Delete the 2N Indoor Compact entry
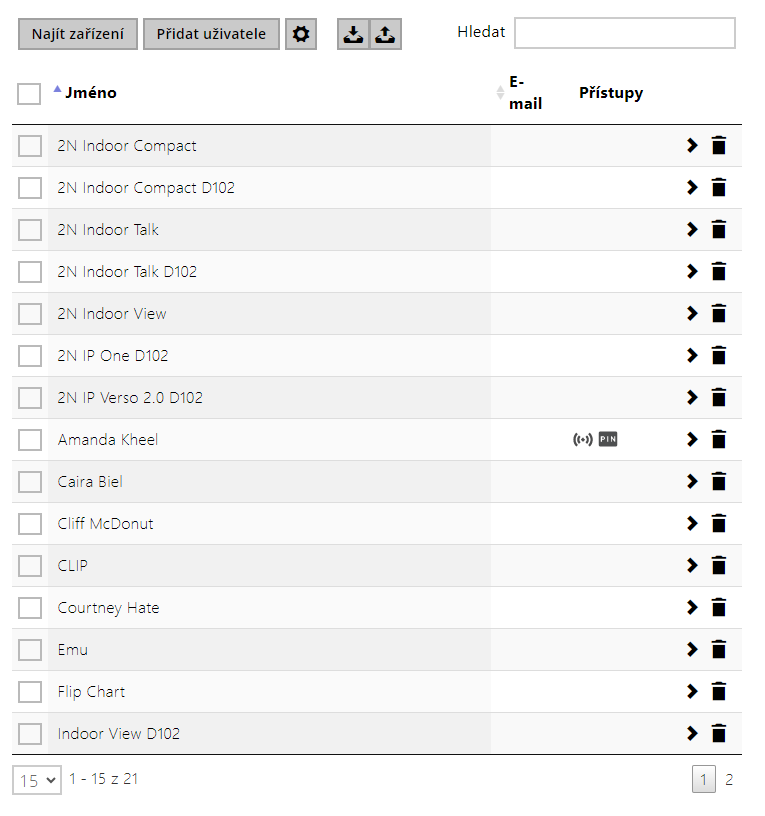 click(718, 146)
